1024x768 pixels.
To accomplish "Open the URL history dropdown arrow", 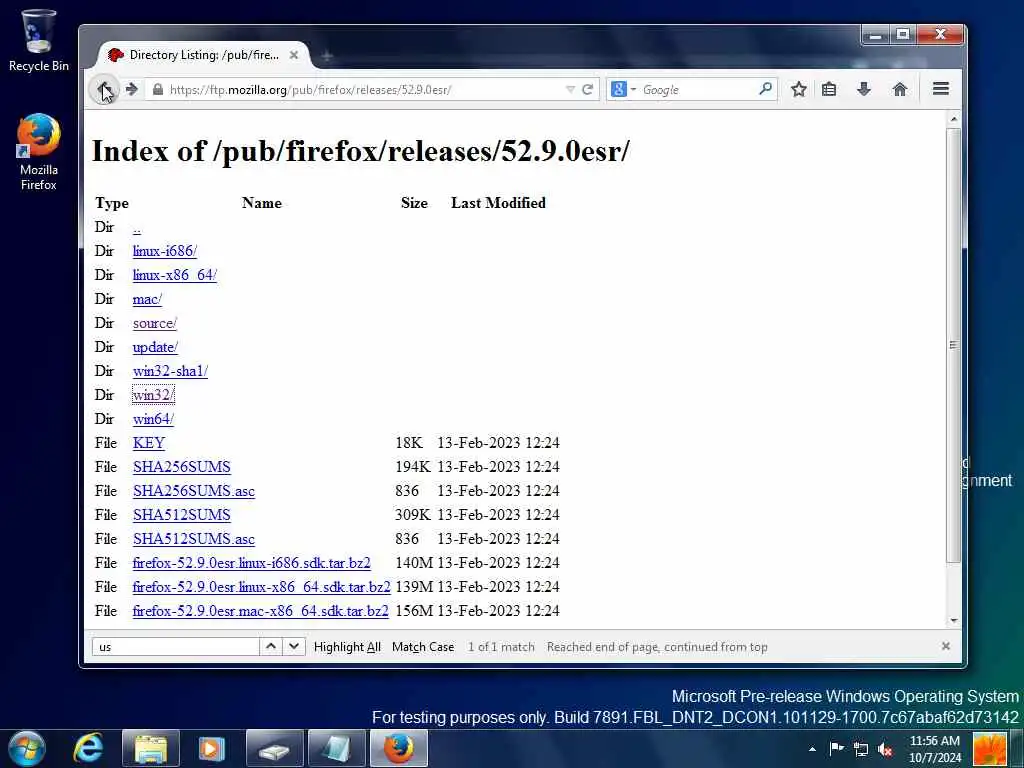I will coord(570,89).
